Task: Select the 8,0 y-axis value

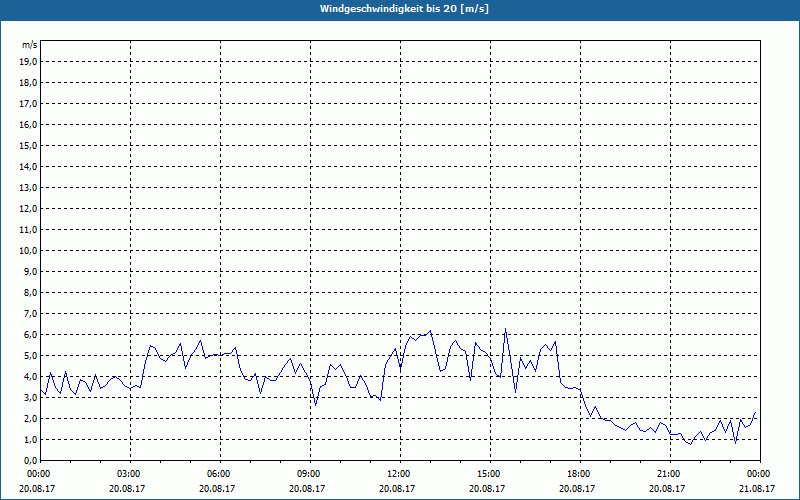Action: pos(30,292)
